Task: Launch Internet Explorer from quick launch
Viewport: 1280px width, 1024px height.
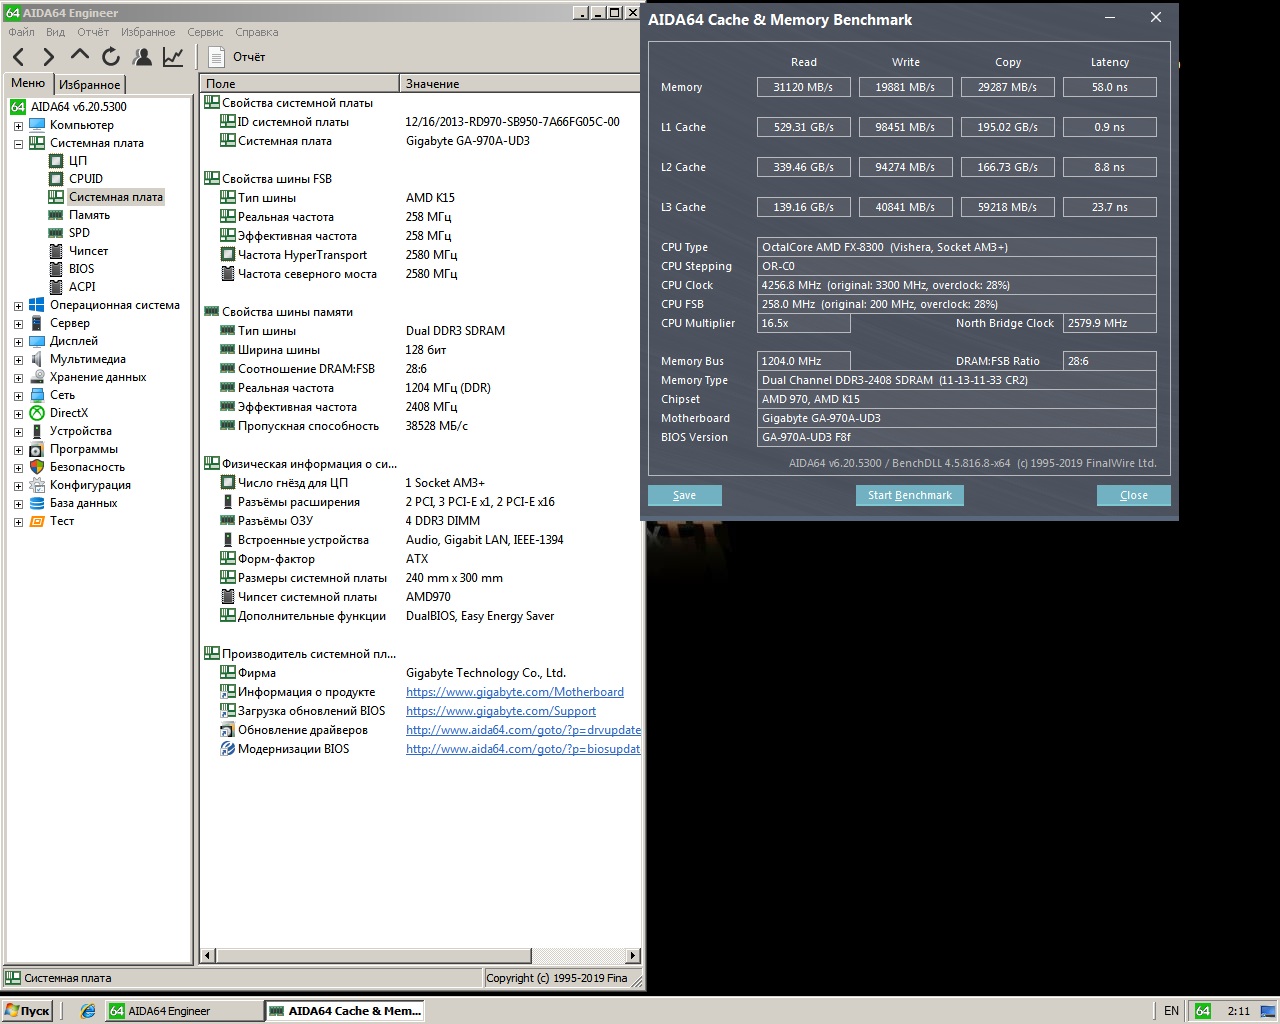Action: click(88, 1011)
